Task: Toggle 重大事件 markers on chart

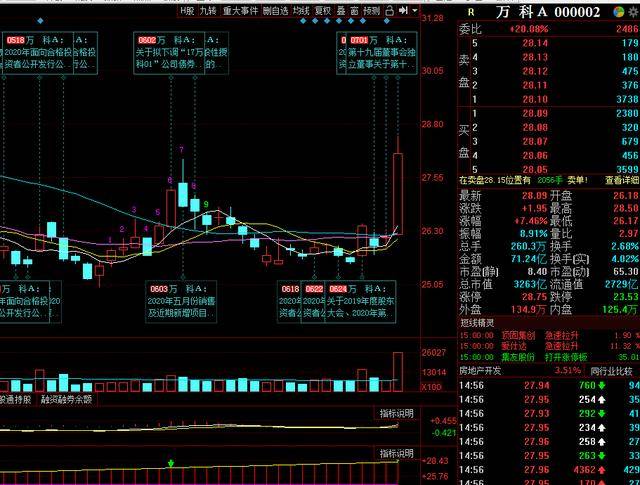Action: [240, 11]
